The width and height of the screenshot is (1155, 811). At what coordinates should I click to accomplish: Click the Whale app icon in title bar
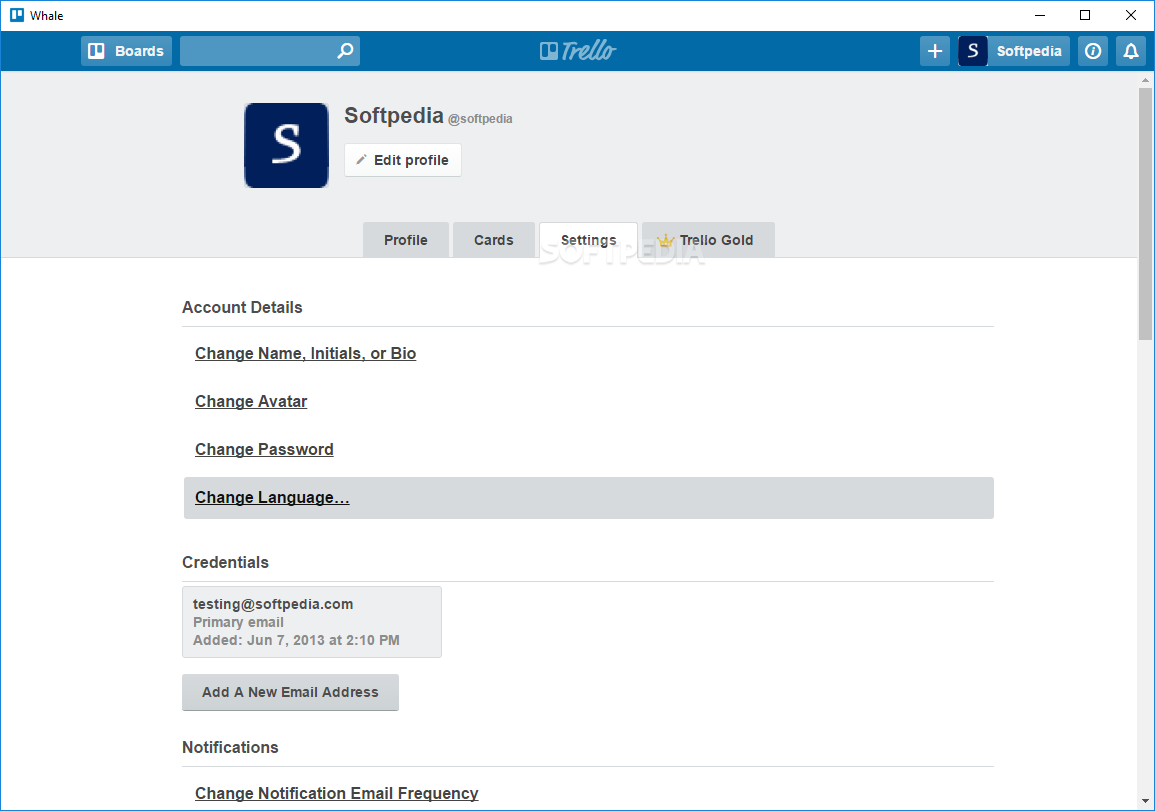tap(17, 15)
